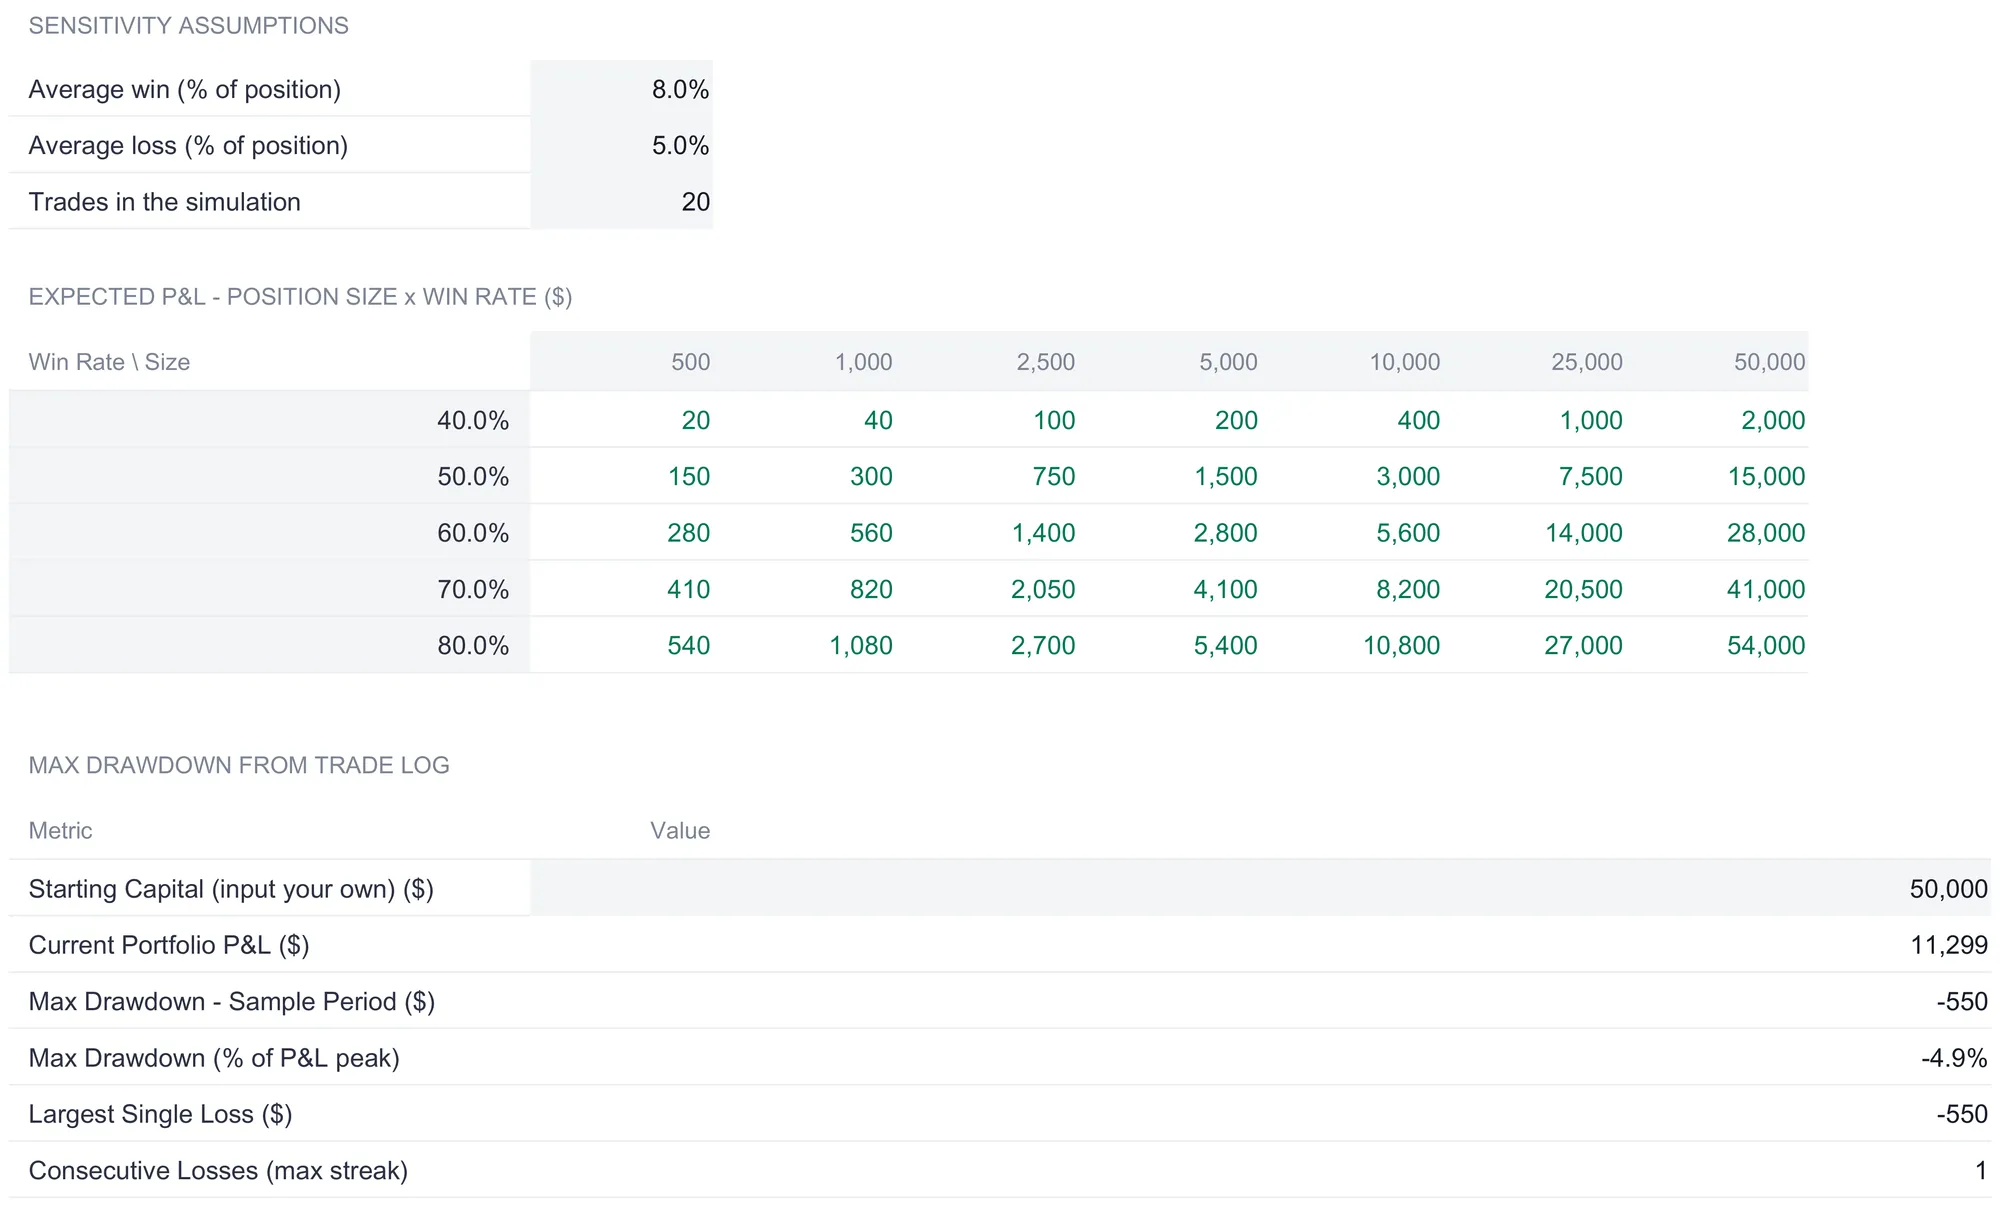Click the Max Drawdown percentage value -4.9%
Image resolution: width=2000 pixels, height=1207 pixels.
(x=1955, y=1057)
